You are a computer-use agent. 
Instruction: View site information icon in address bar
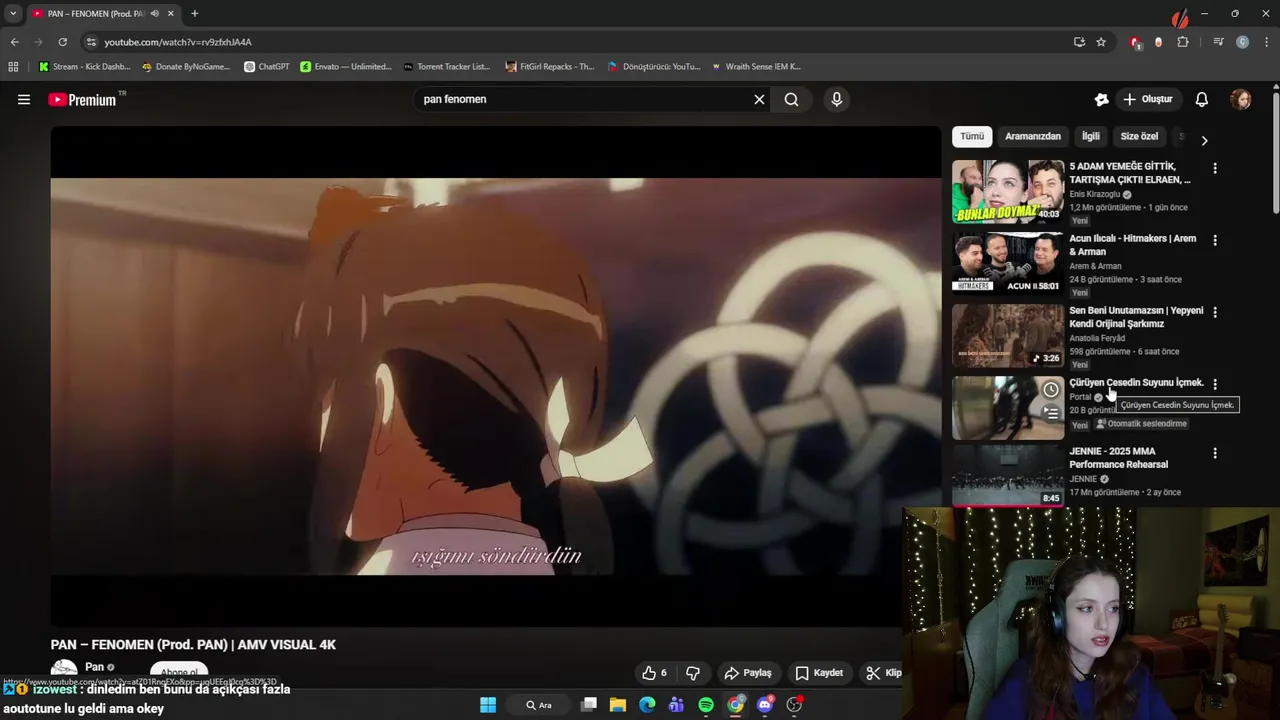click(91, 42)
